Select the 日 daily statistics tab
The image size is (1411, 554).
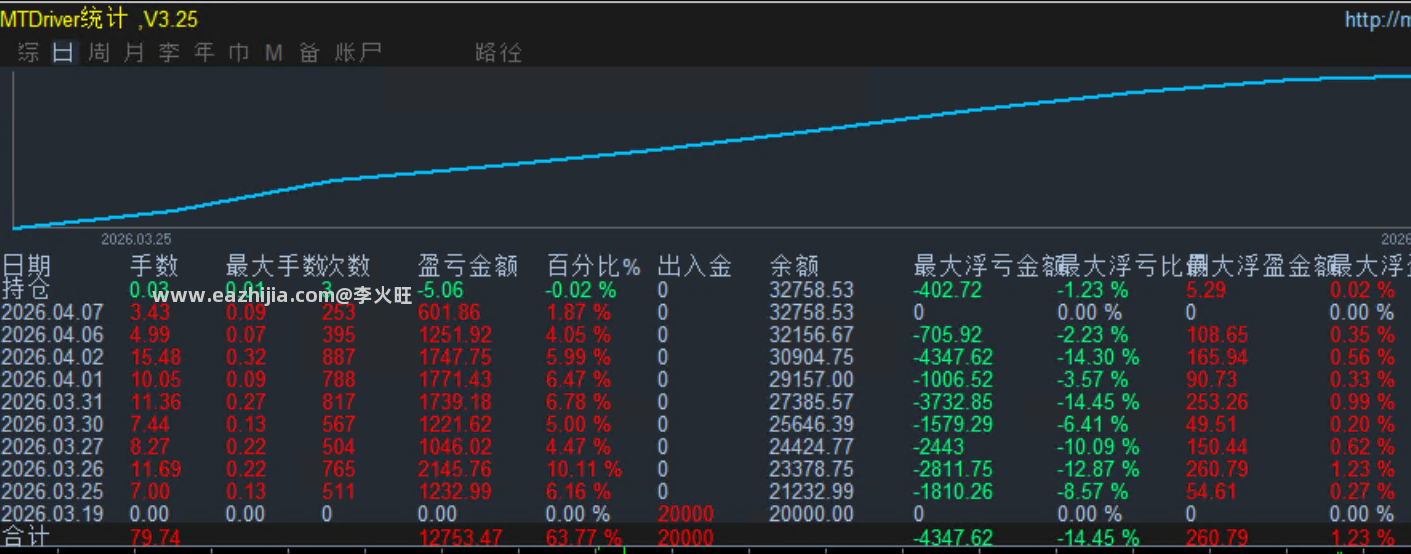pos(64,53)
